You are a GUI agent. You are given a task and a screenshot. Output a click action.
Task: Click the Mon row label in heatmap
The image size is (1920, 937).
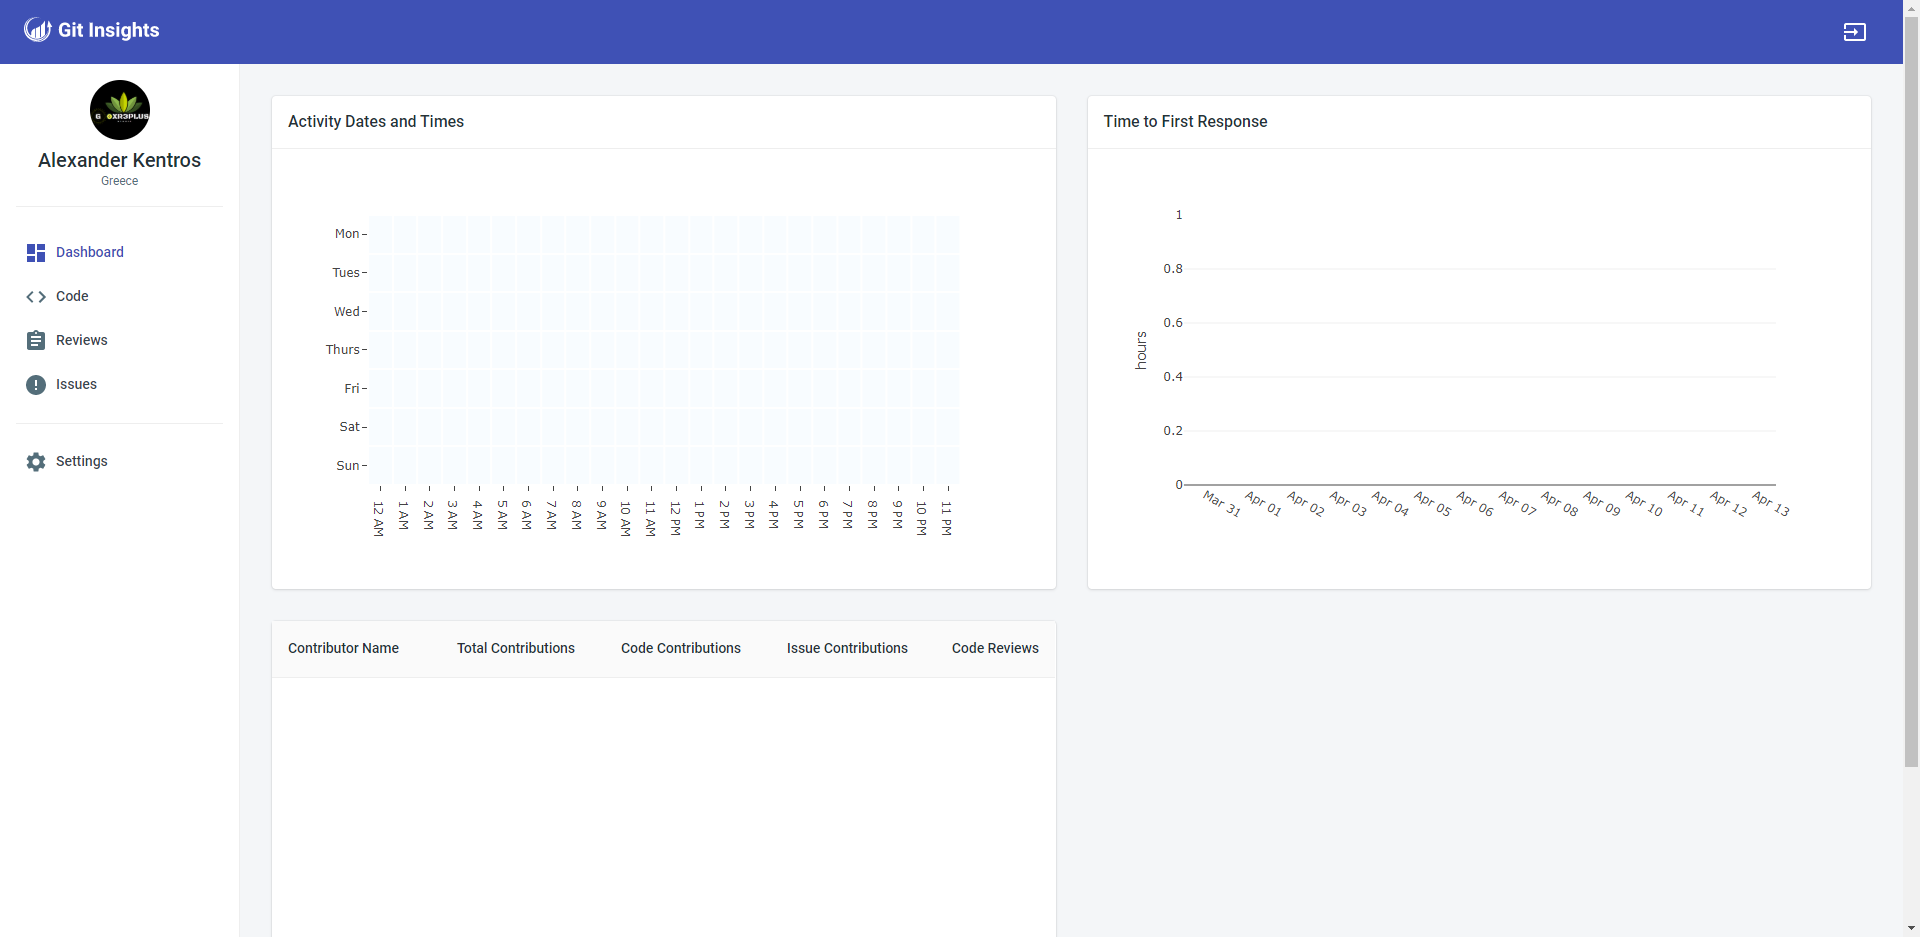point(347,234)
